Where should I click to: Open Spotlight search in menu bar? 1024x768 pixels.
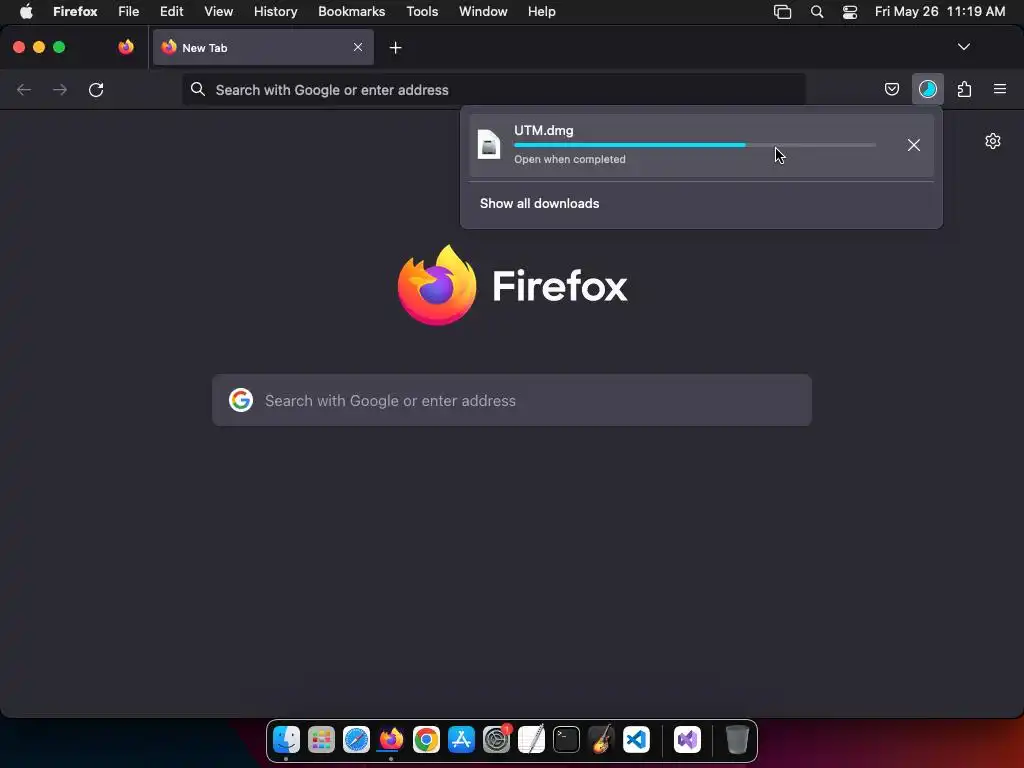816,12
